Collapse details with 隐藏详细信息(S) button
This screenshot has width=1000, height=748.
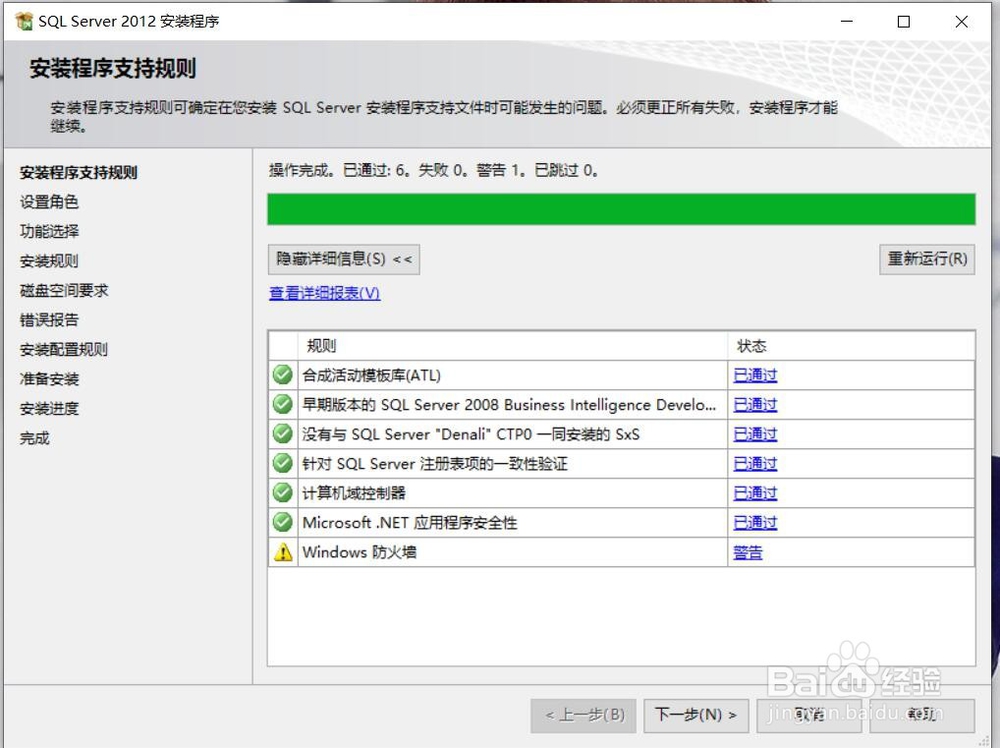point(344,259)
